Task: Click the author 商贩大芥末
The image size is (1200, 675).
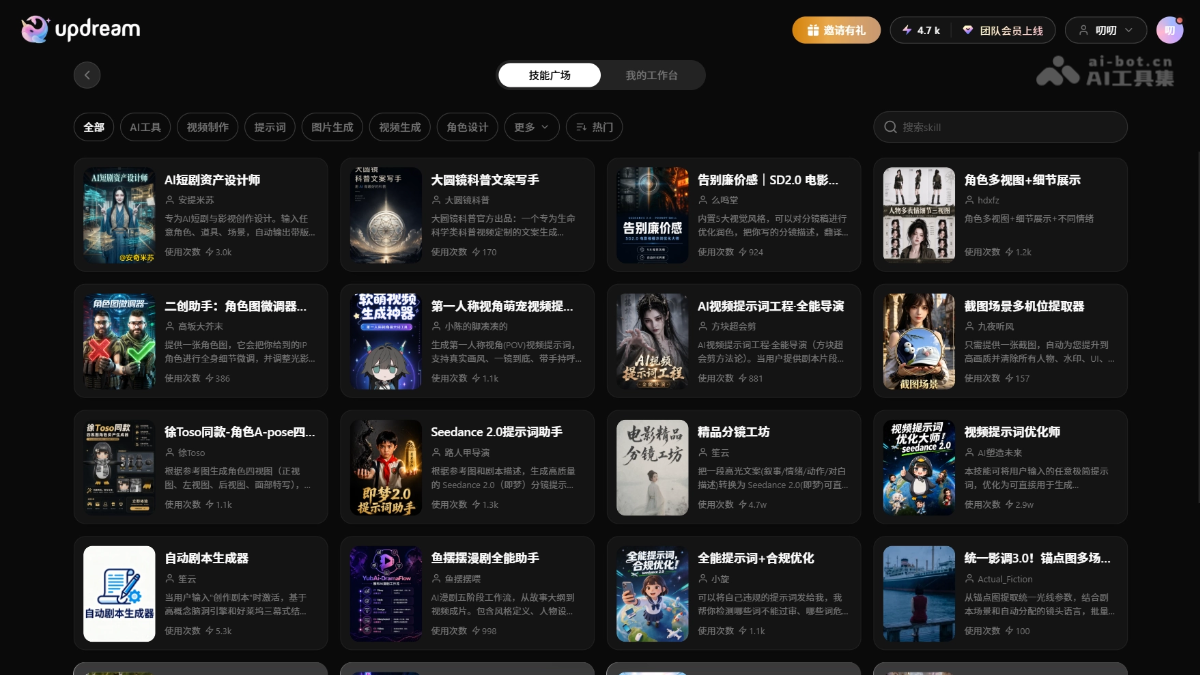Action: pos(200,326)
